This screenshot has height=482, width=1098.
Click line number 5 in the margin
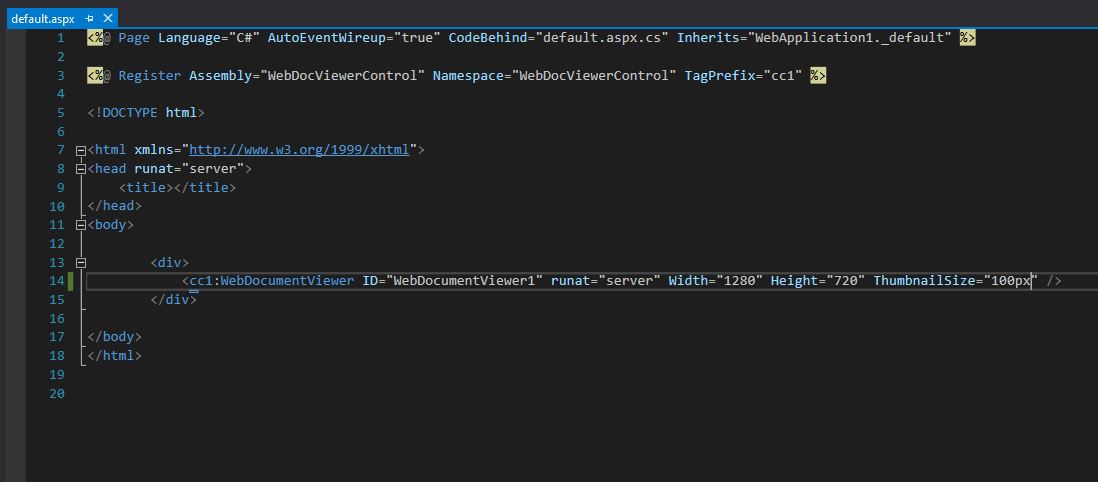tap(60, 113)
